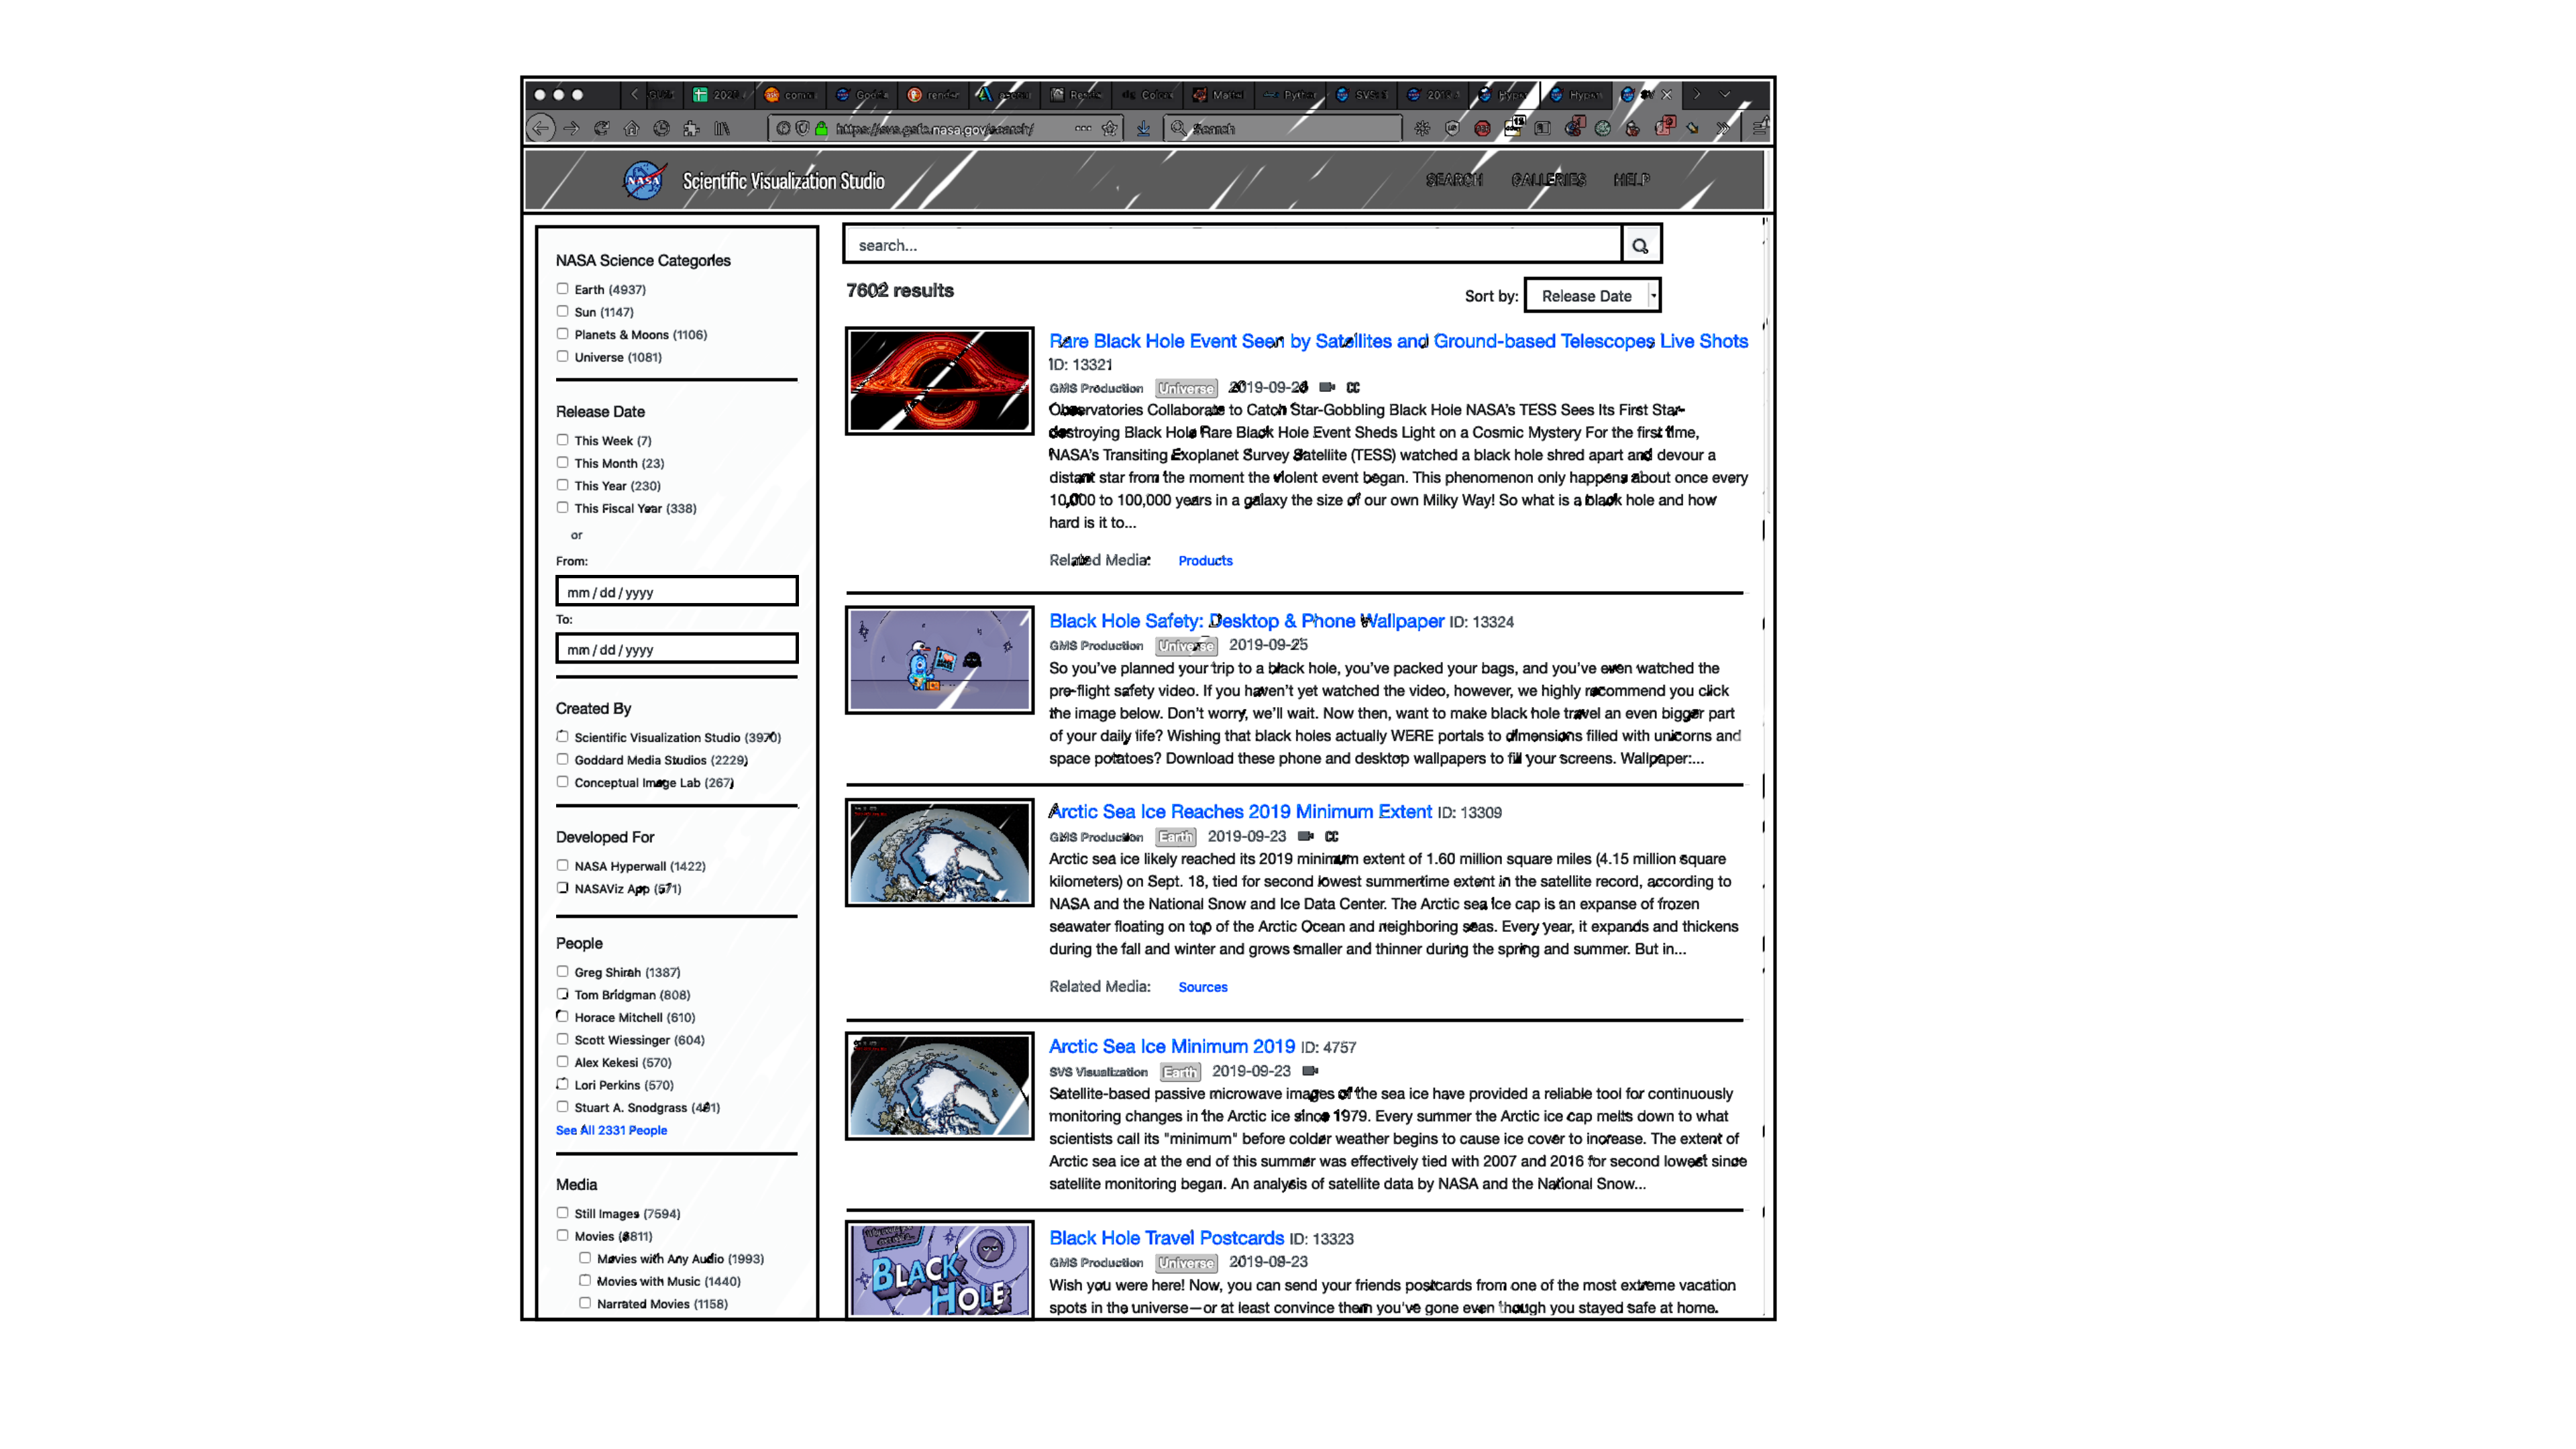The height and width of the screenshot is (1449, 2576).
Task: Toggle the sidebar panel icon in toolbar
Action: 1543,128
